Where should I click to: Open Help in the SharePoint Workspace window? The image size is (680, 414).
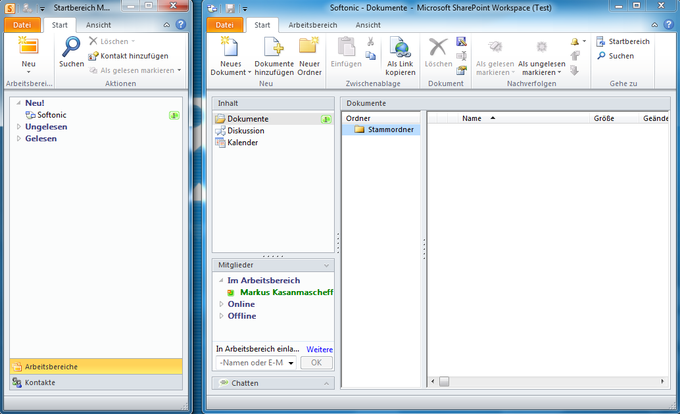coord(669,25)
